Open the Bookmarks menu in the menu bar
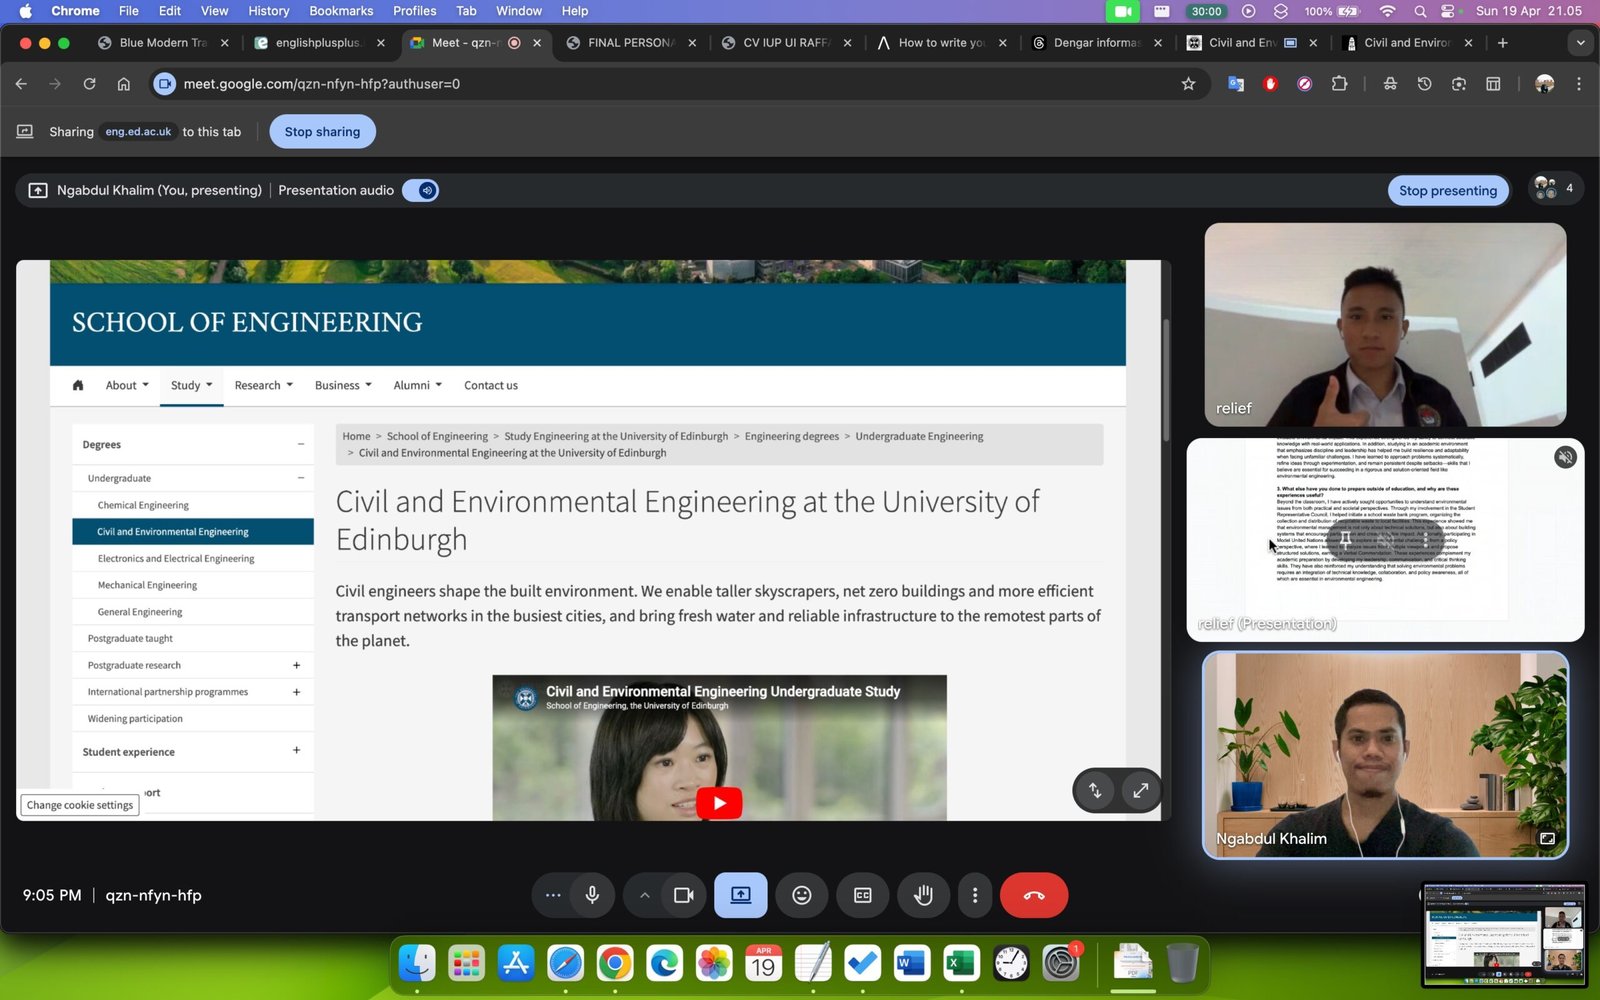Viewport: 1600px width, 1000px height. pos(341,11)
